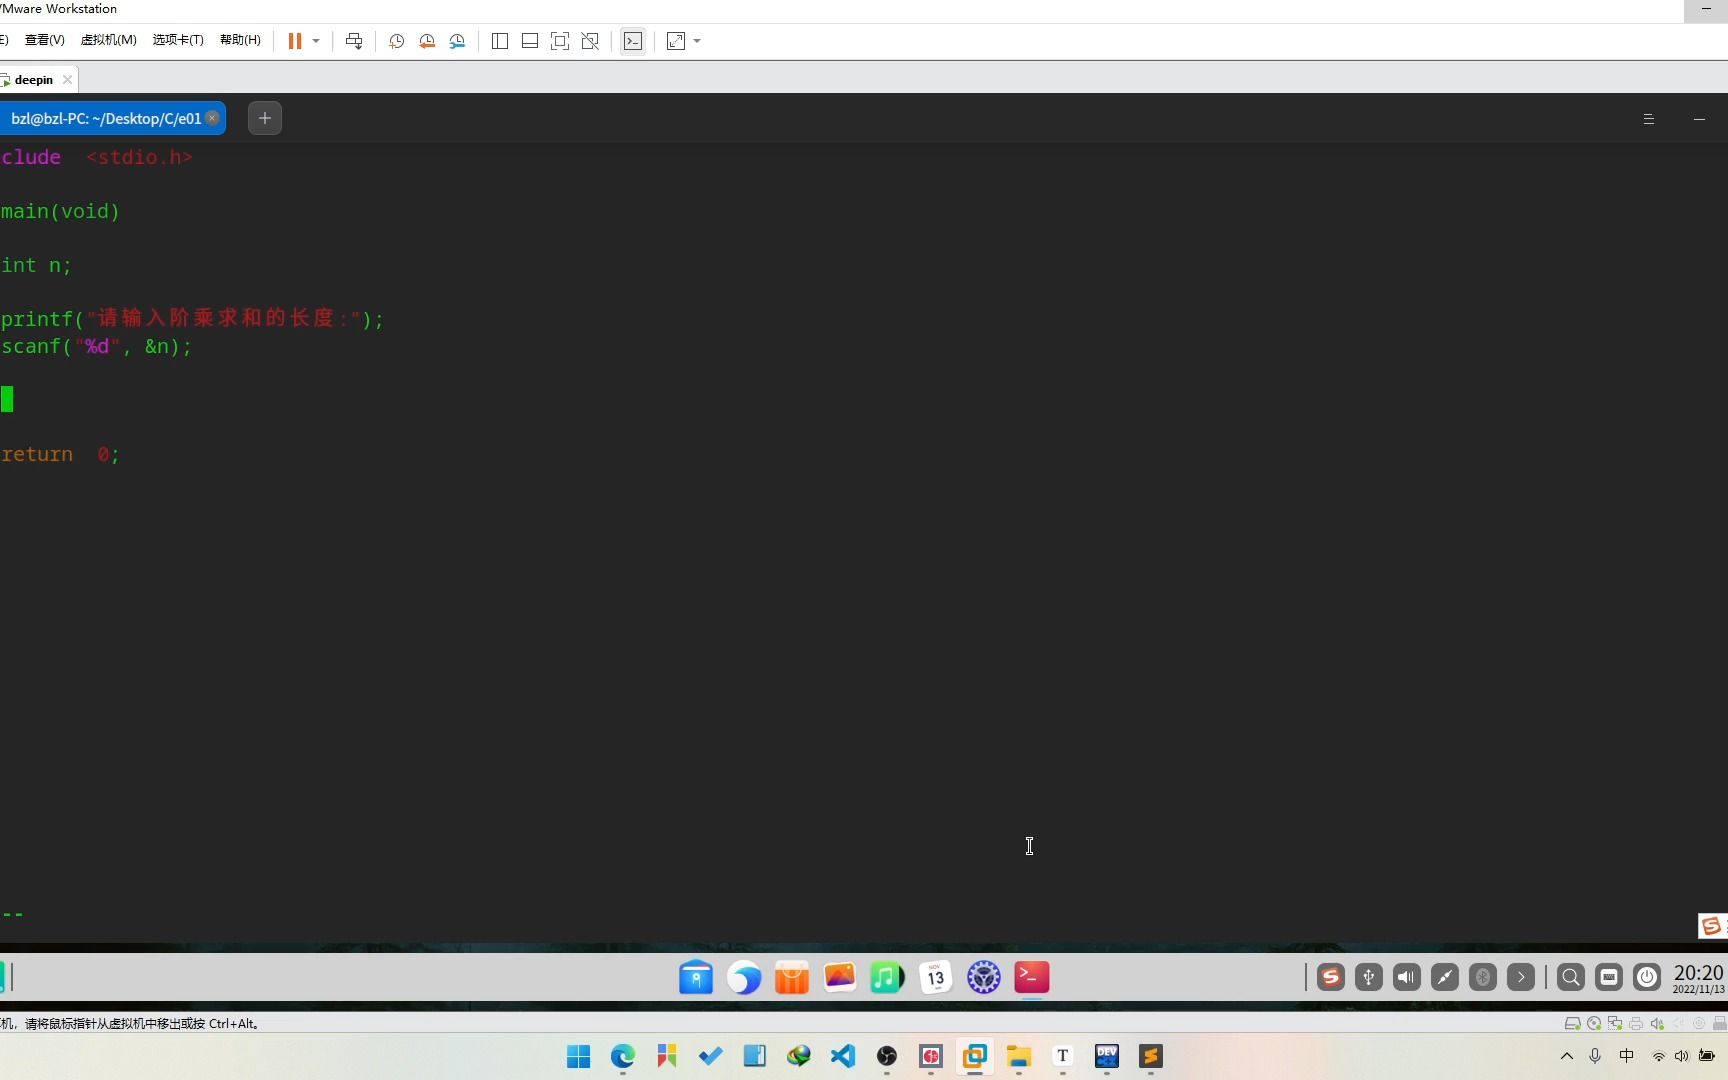This screenshot has height=1080, width=1728.
Task: Open deepin Control Center from the dock
Action: point(983,977)
